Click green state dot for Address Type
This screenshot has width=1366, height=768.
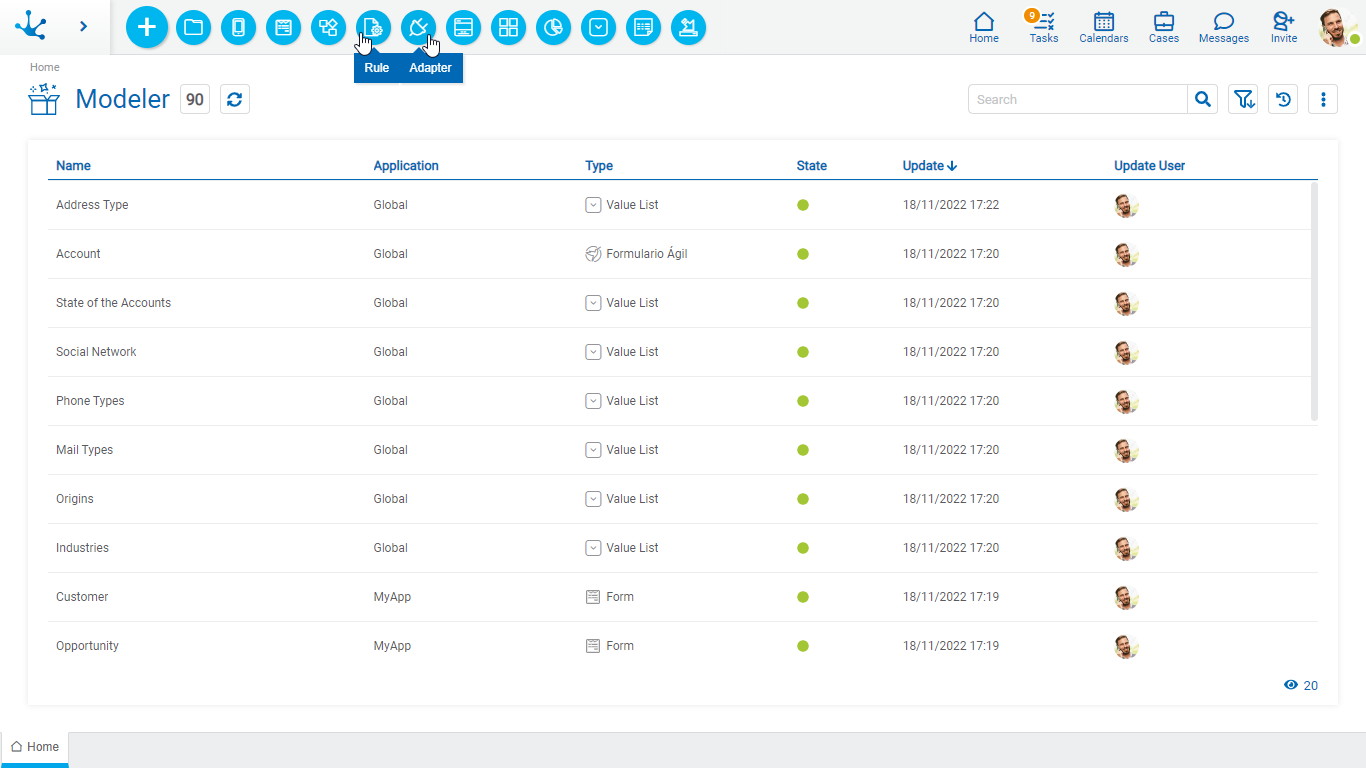pyautogui.click(x=803, y=205)
